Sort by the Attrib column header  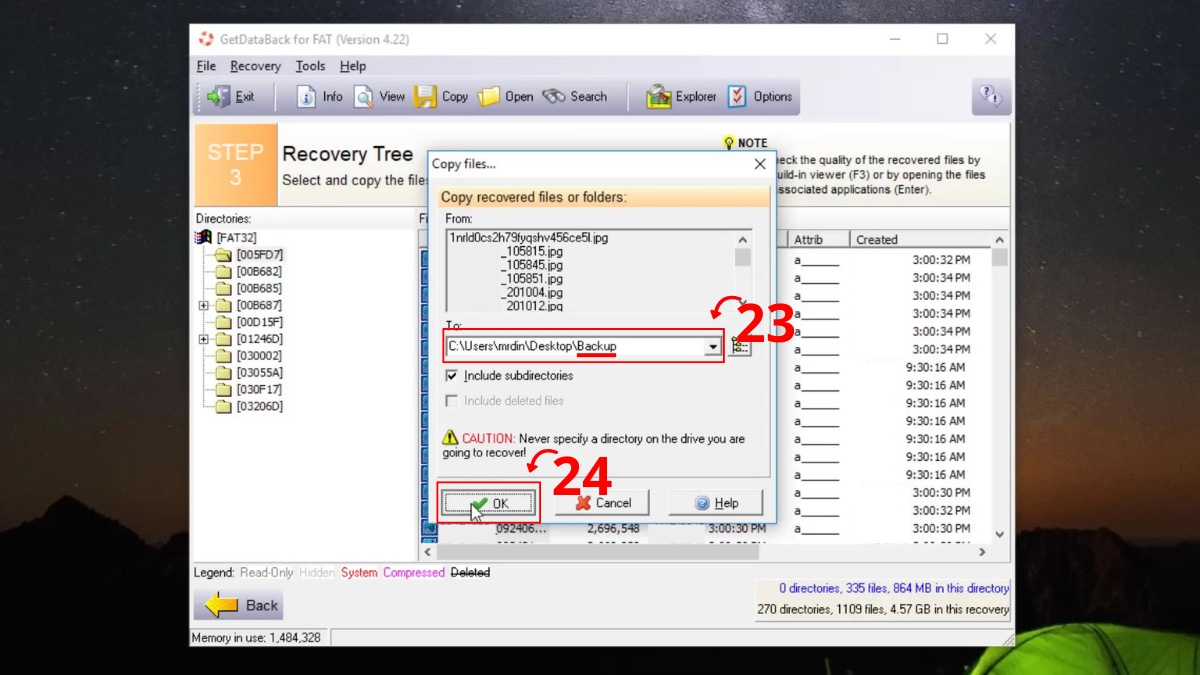(x=818, y=240)
